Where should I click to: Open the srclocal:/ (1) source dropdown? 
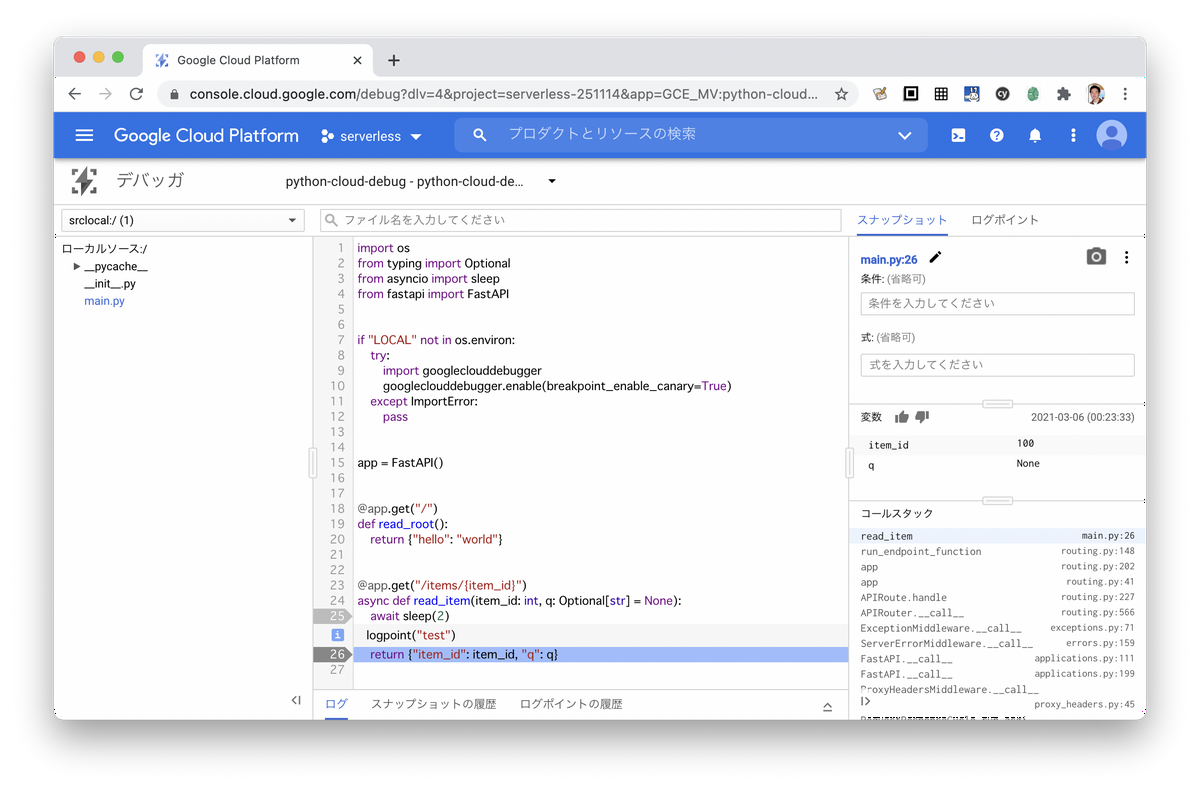click(182, 220)
